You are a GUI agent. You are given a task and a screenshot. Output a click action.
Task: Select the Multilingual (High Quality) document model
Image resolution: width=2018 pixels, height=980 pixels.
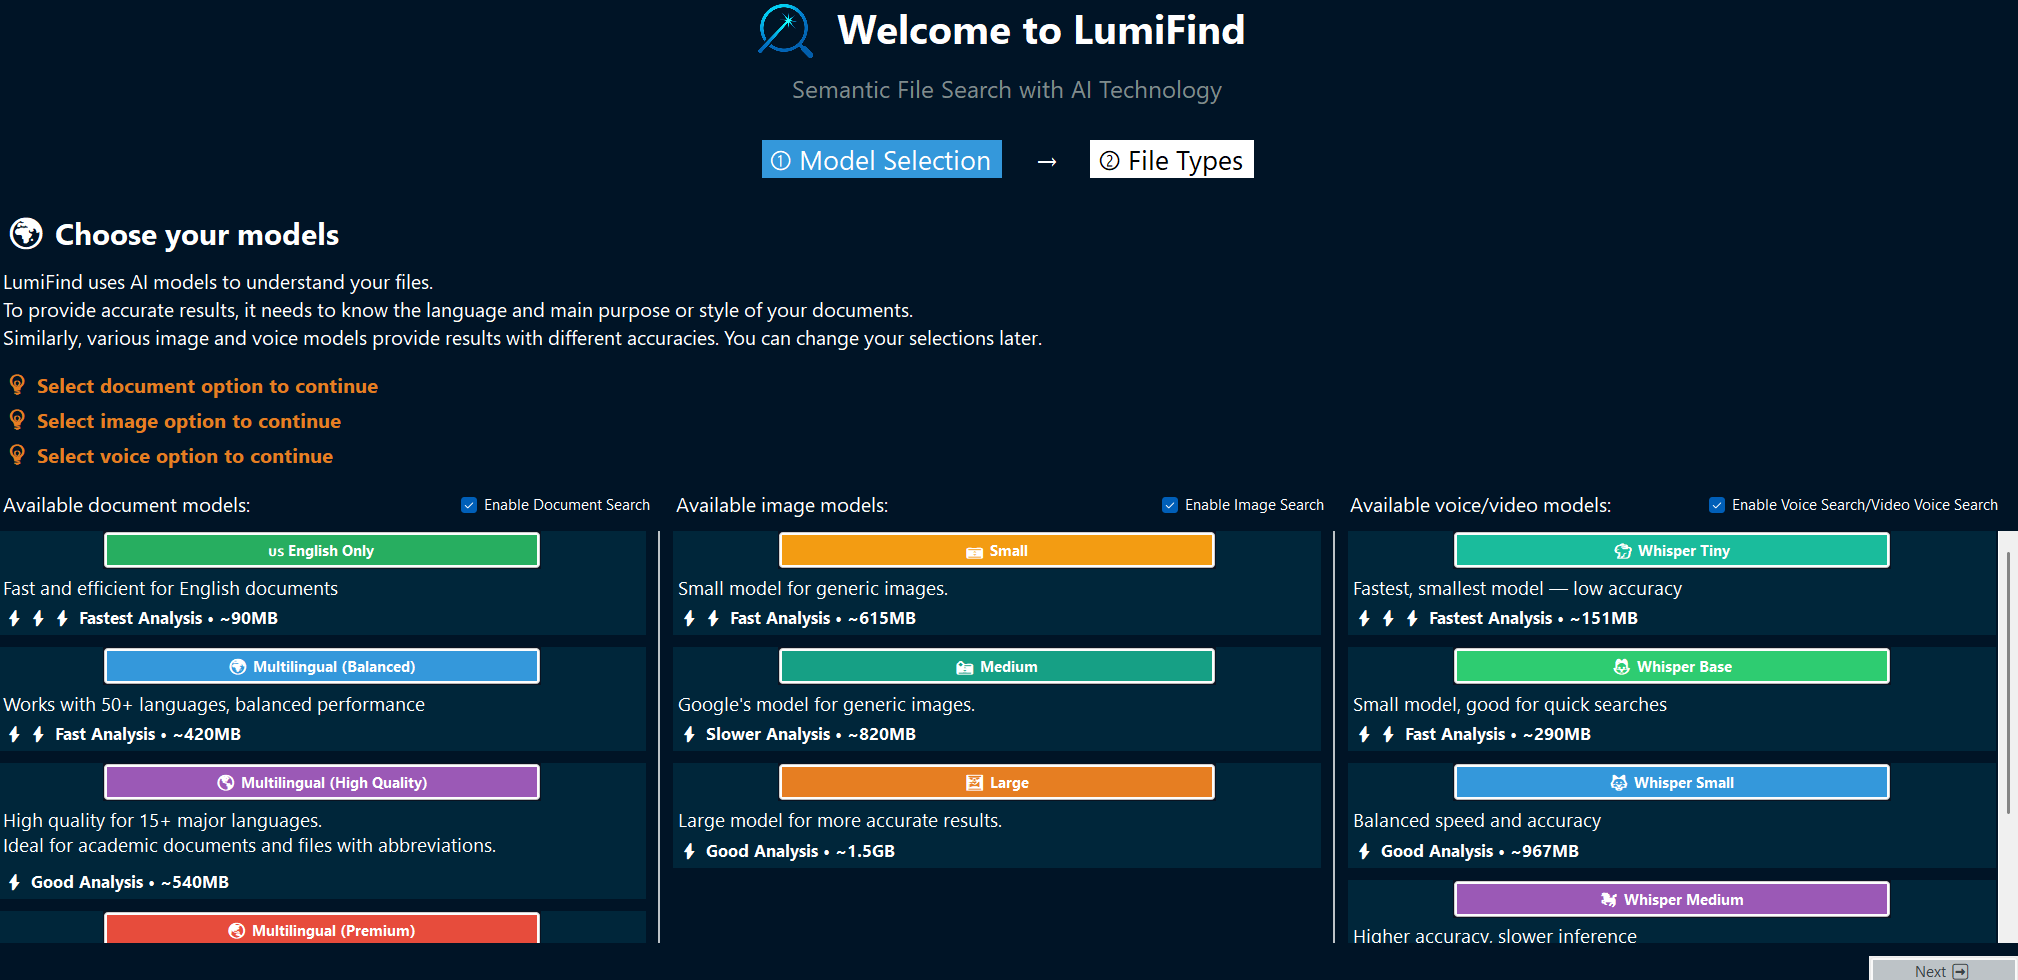tap(321, 782)
